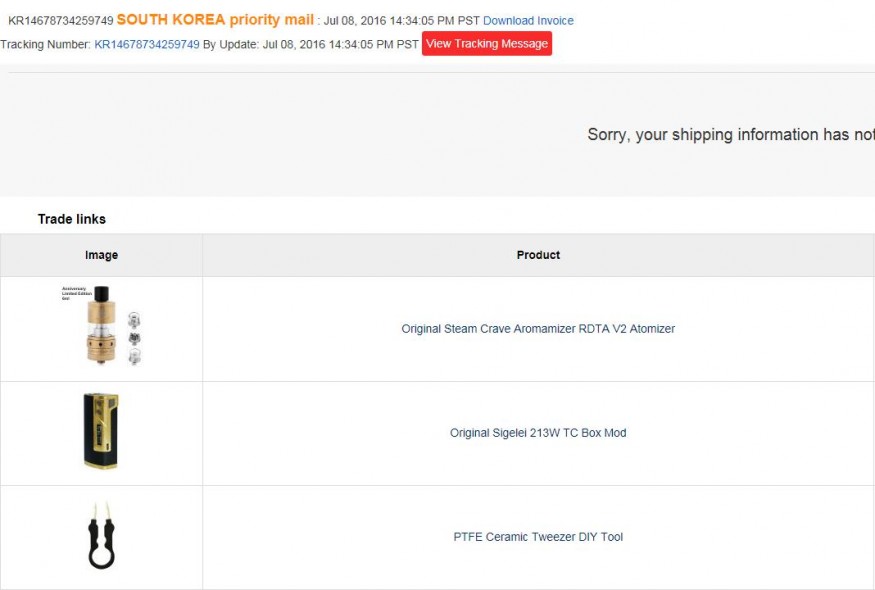Open the gold Aromamizer atomizer product image
The width and height of the screenshot is (875, 590).
(99, 326)
